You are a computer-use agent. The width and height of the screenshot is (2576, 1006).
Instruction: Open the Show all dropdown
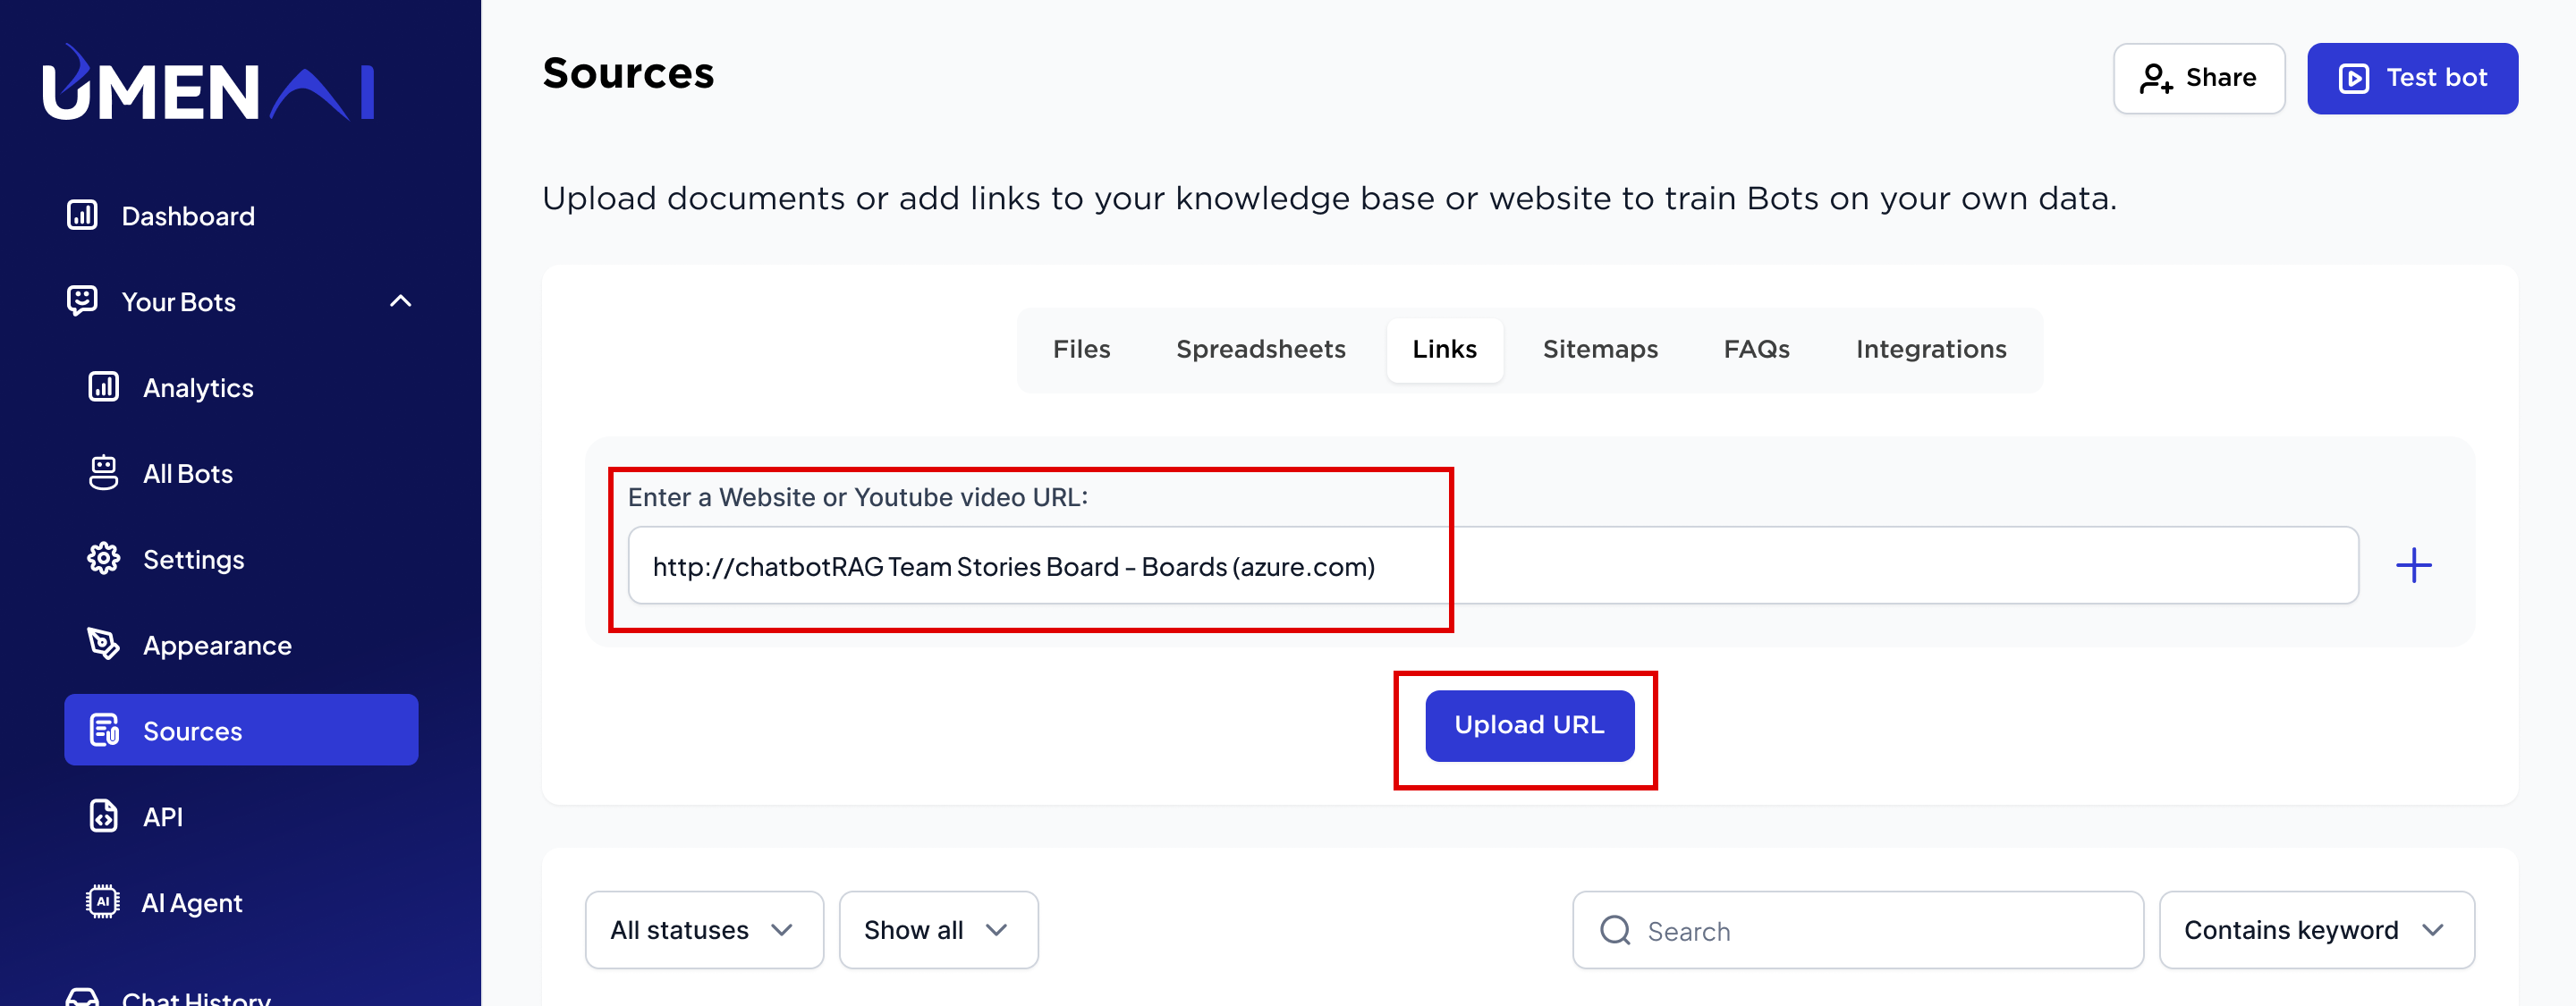tap(938, 930)
